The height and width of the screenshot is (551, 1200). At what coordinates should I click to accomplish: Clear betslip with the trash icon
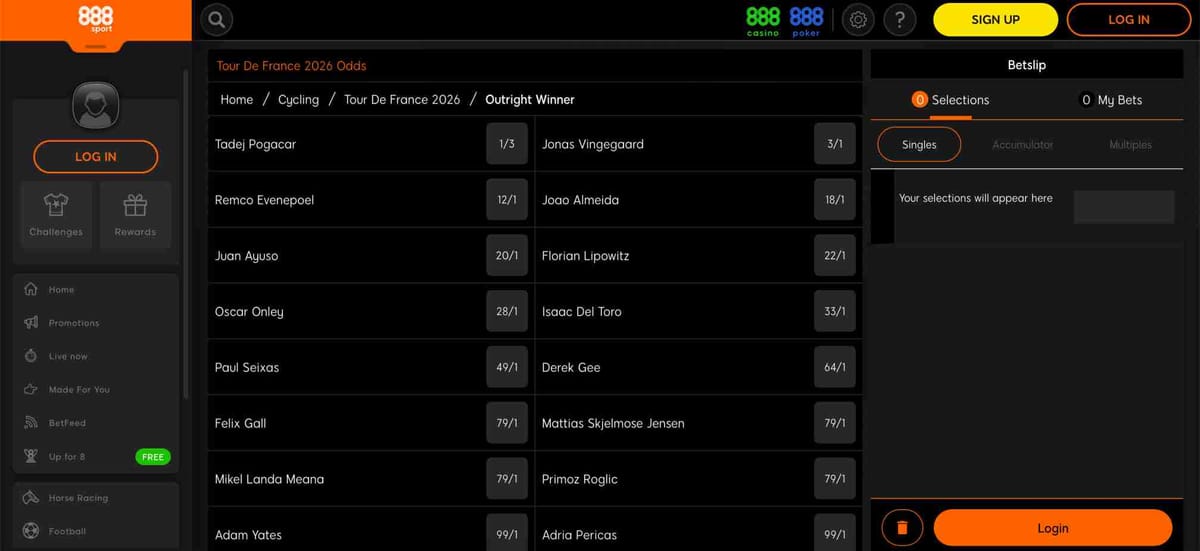point(902,528)
